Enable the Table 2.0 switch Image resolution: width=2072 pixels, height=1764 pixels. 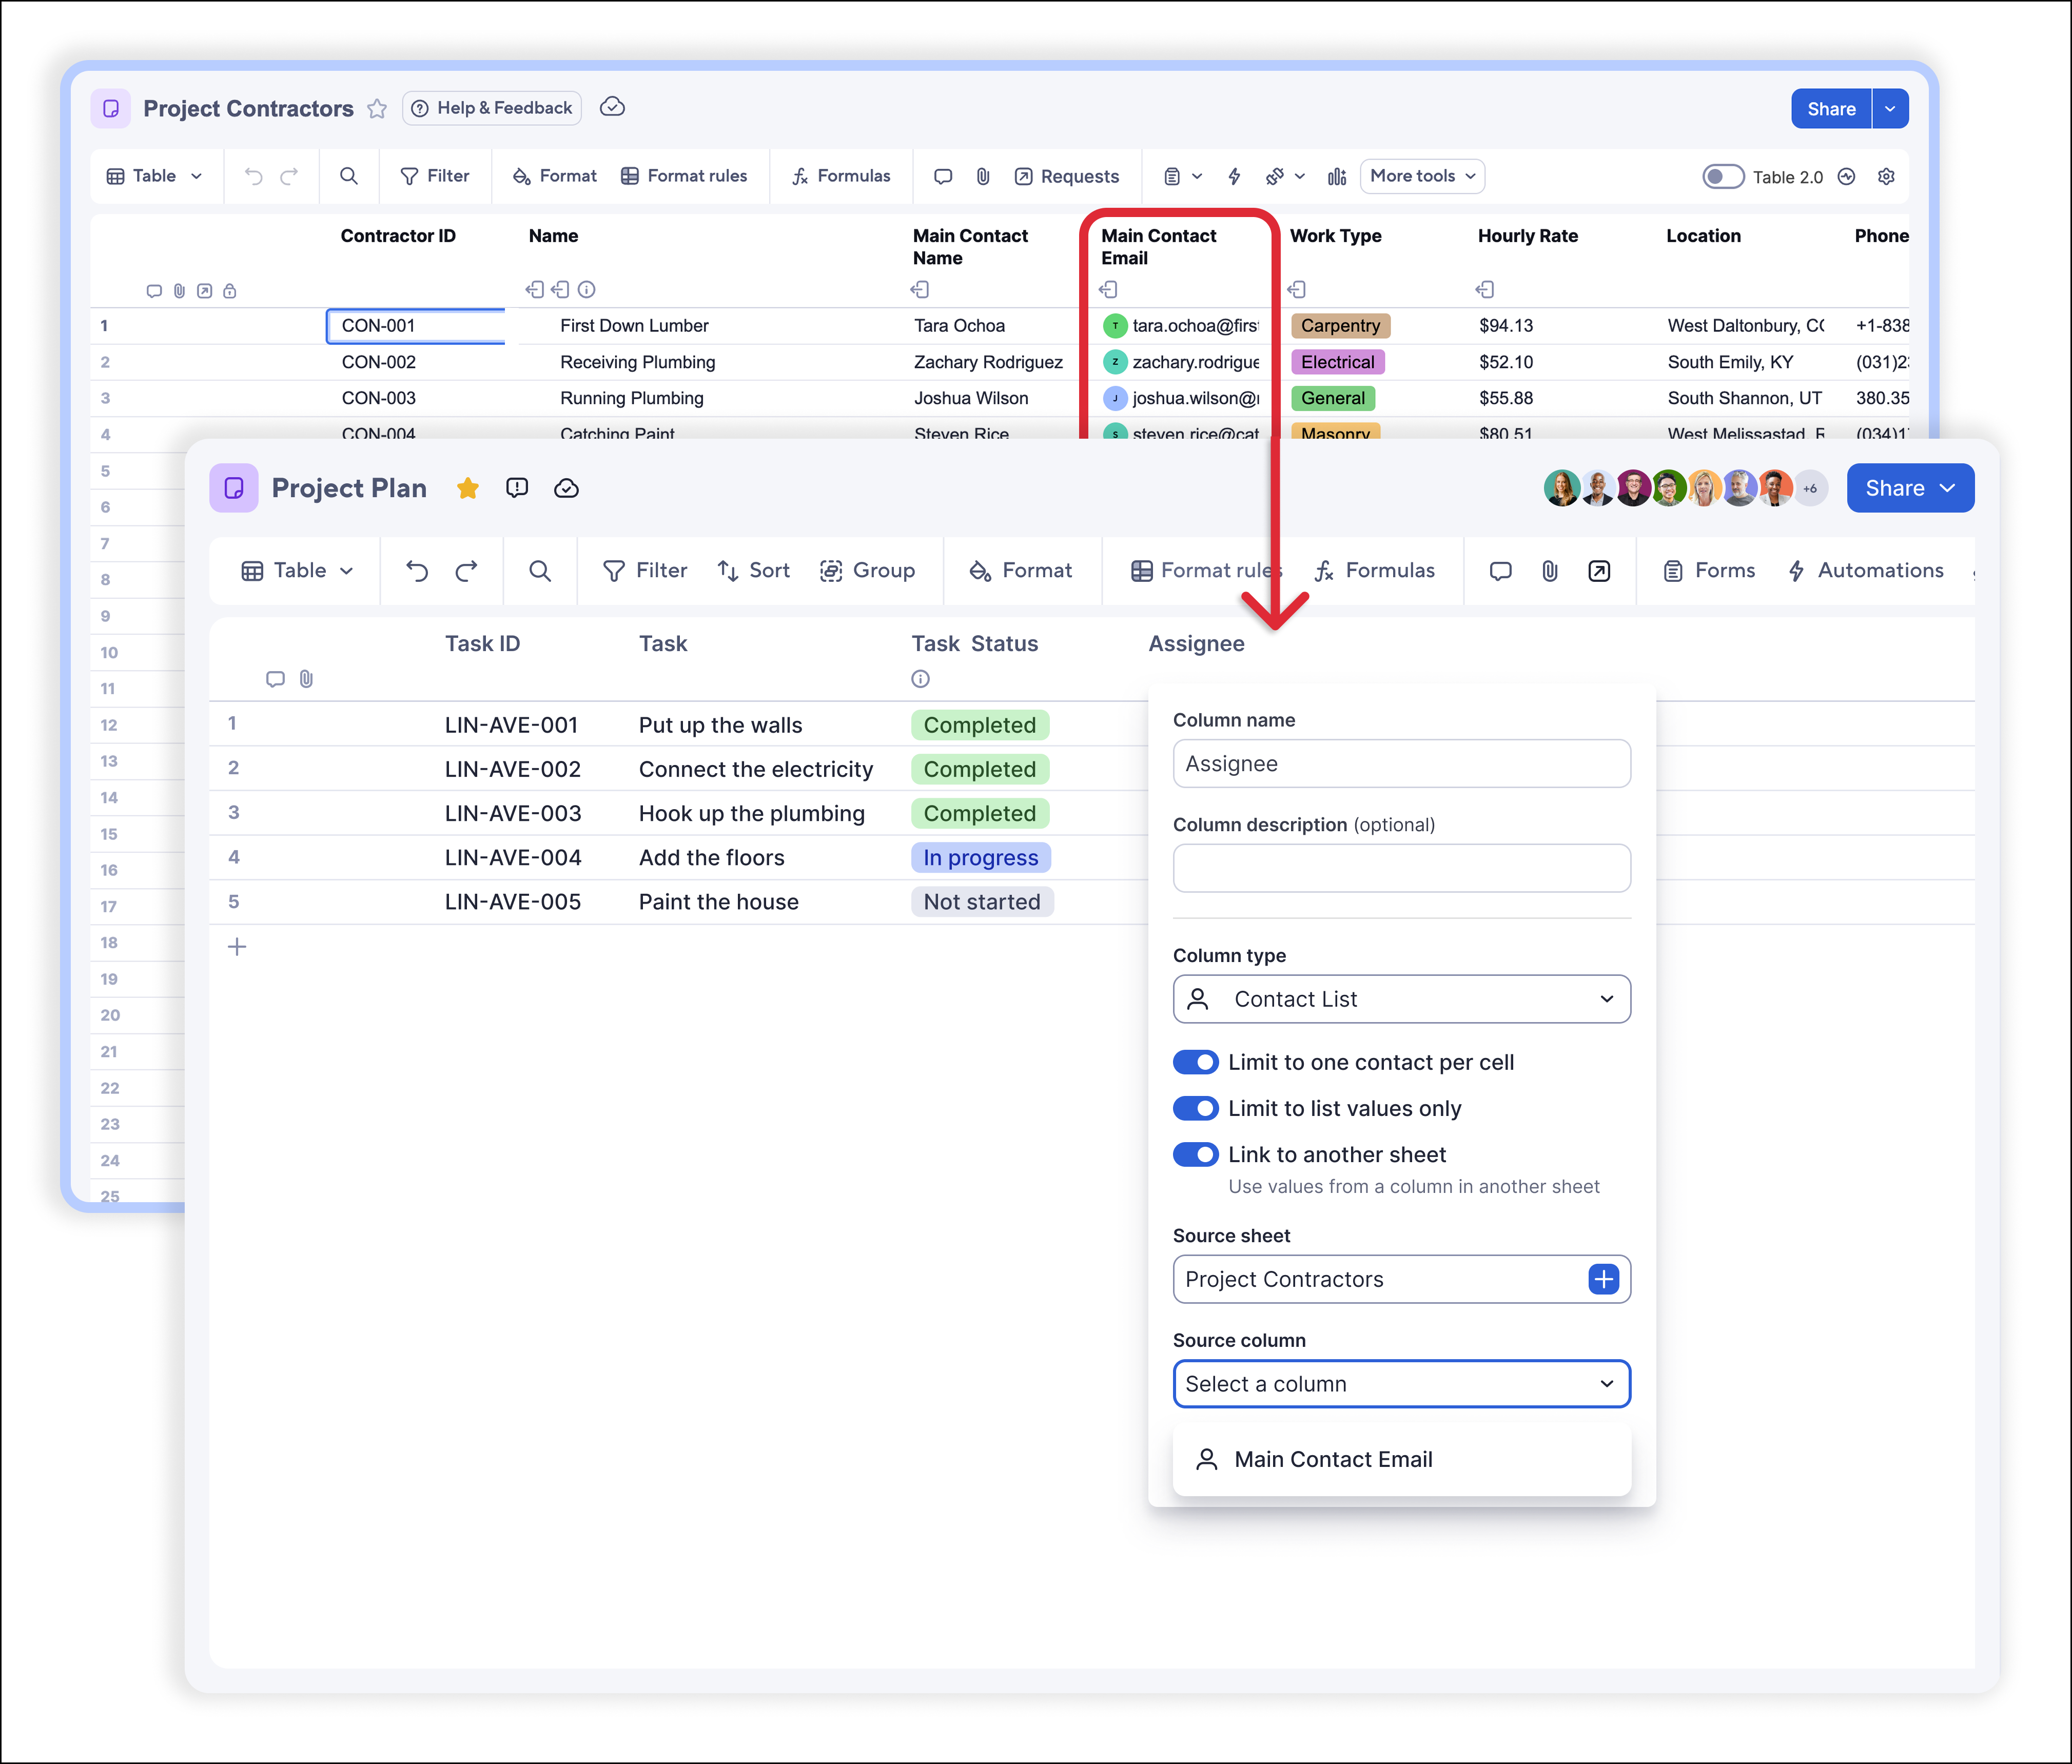click(1722, 176)
